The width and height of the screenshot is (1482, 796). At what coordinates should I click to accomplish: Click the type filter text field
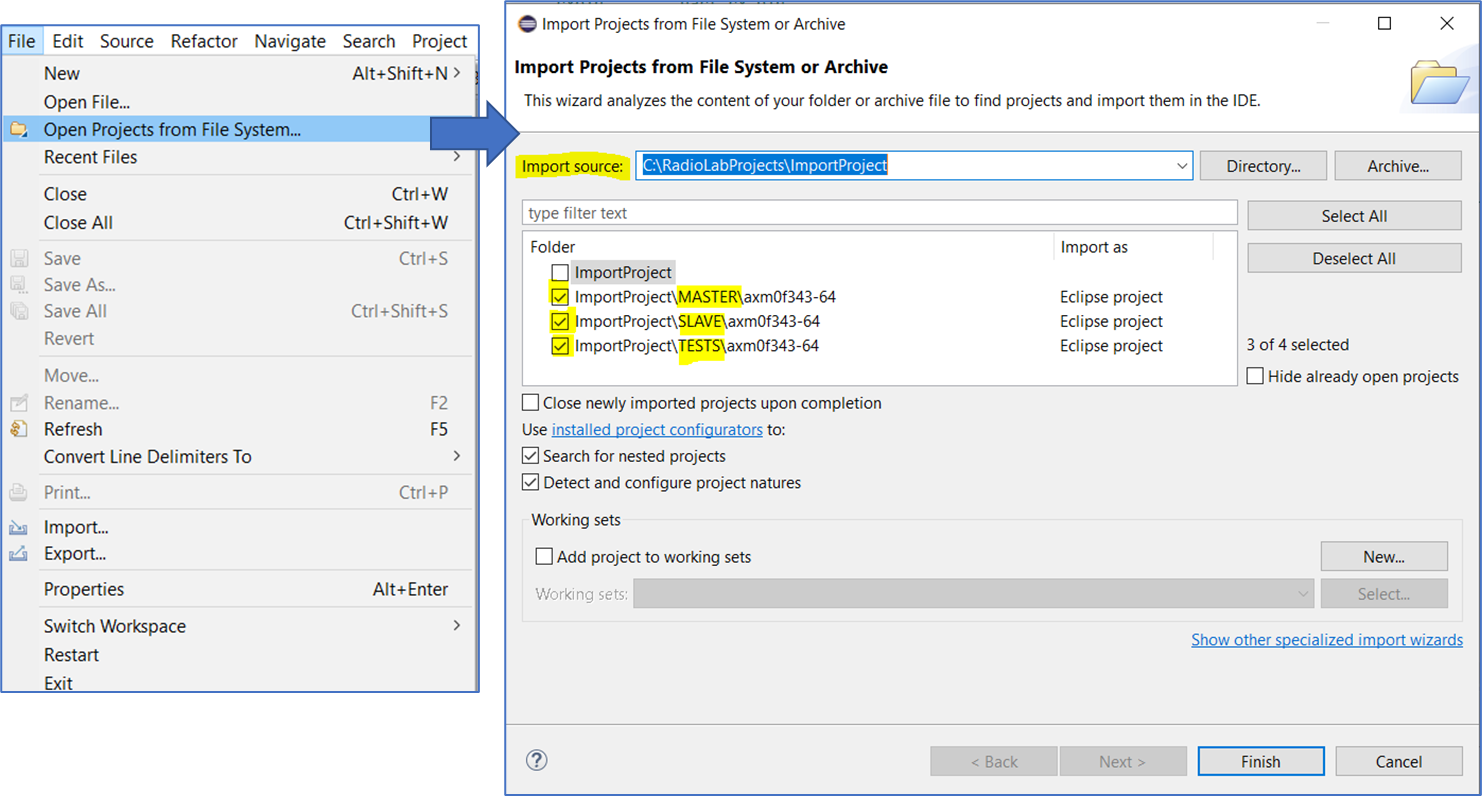pyautogui.click(x=880, y=213)
